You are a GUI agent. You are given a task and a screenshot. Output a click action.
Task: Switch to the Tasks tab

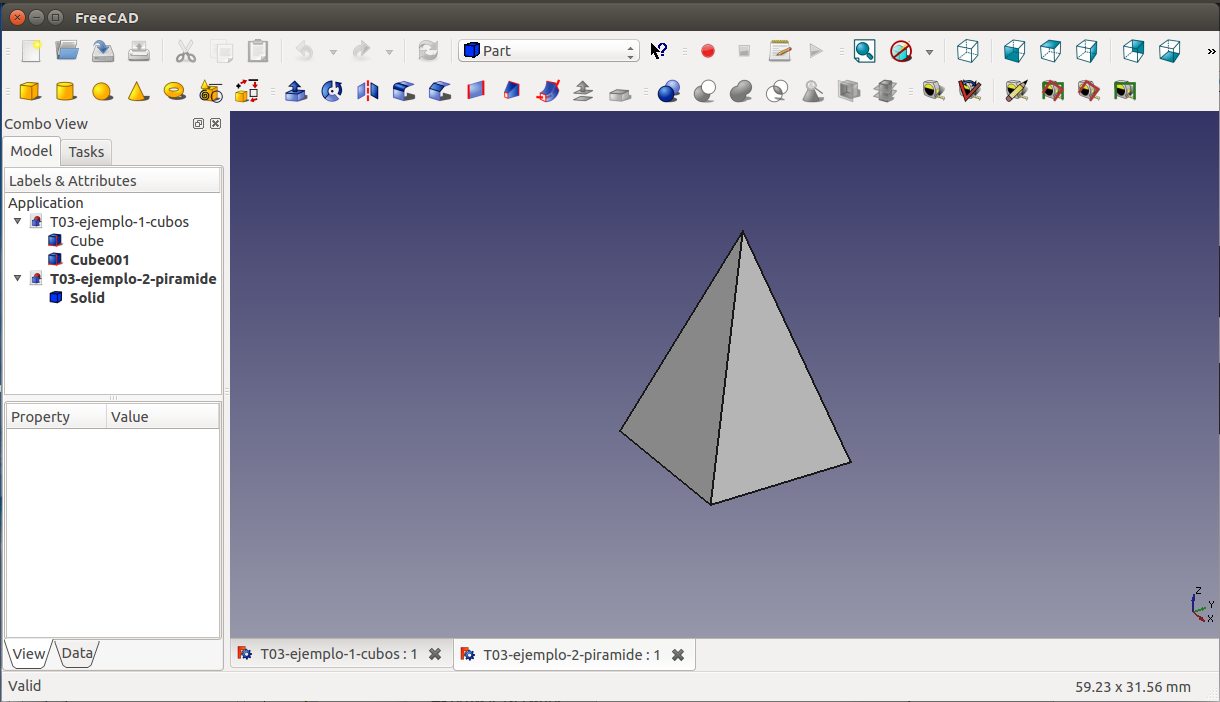click(86, 152)
